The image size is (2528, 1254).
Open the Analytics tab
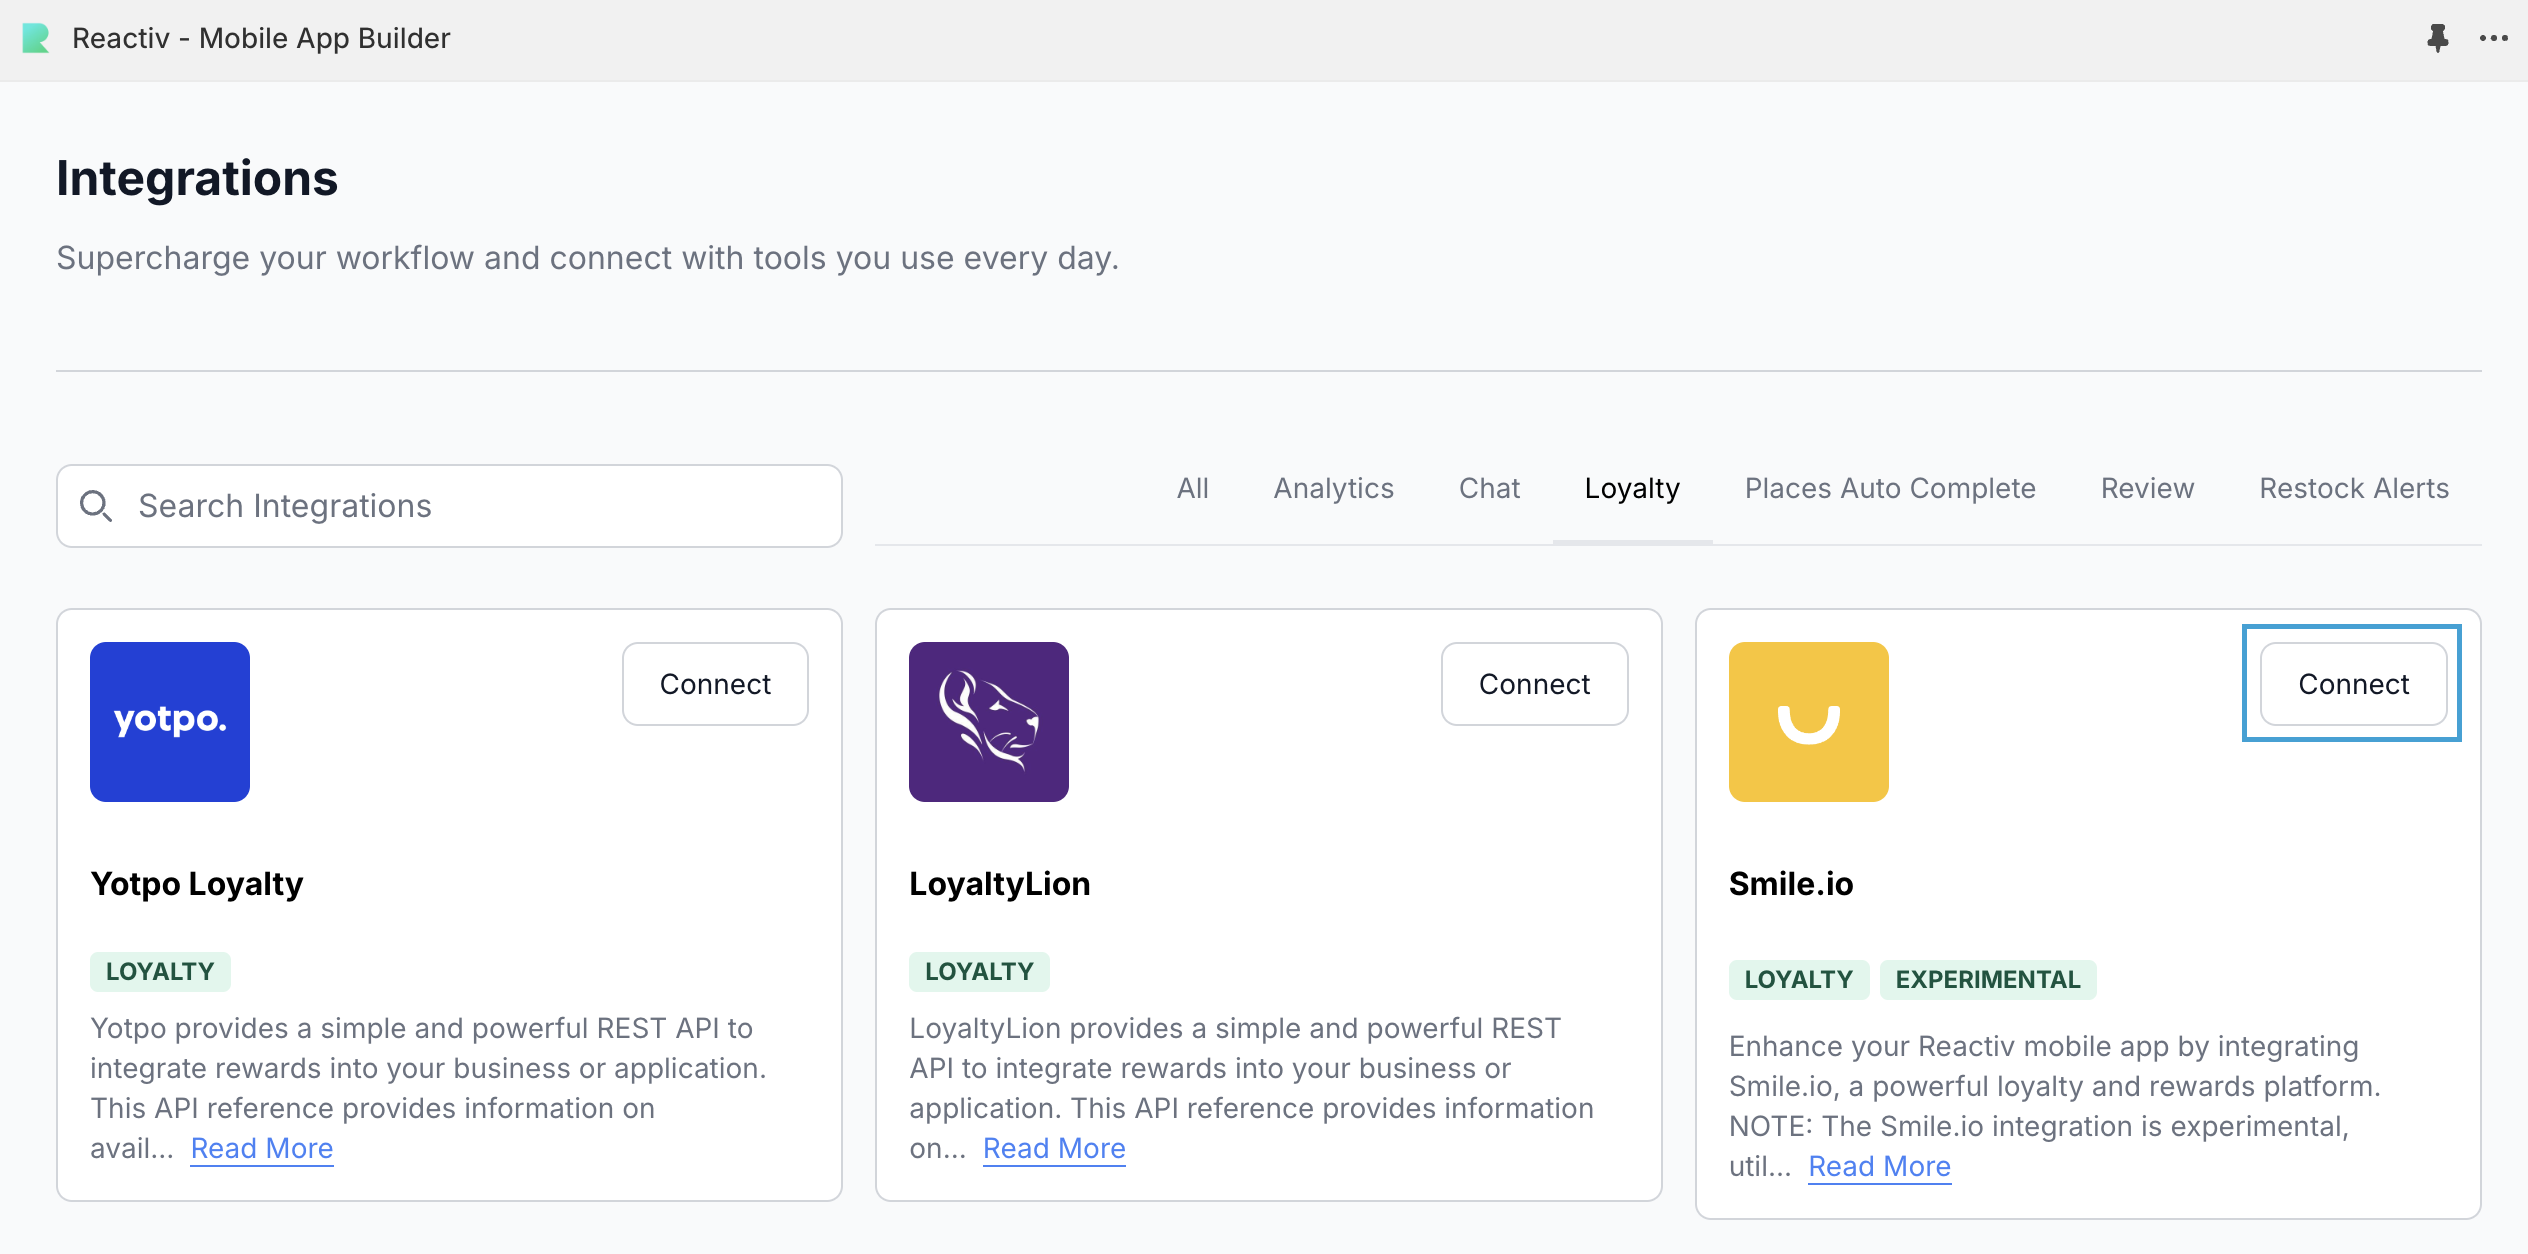coord(1333,489)
